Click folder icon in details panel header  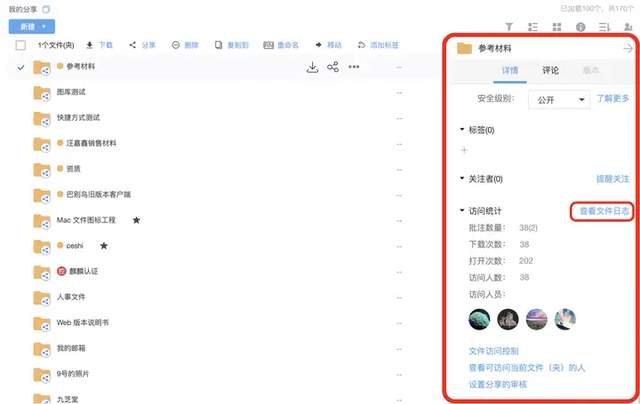click(x=464, y=48)
